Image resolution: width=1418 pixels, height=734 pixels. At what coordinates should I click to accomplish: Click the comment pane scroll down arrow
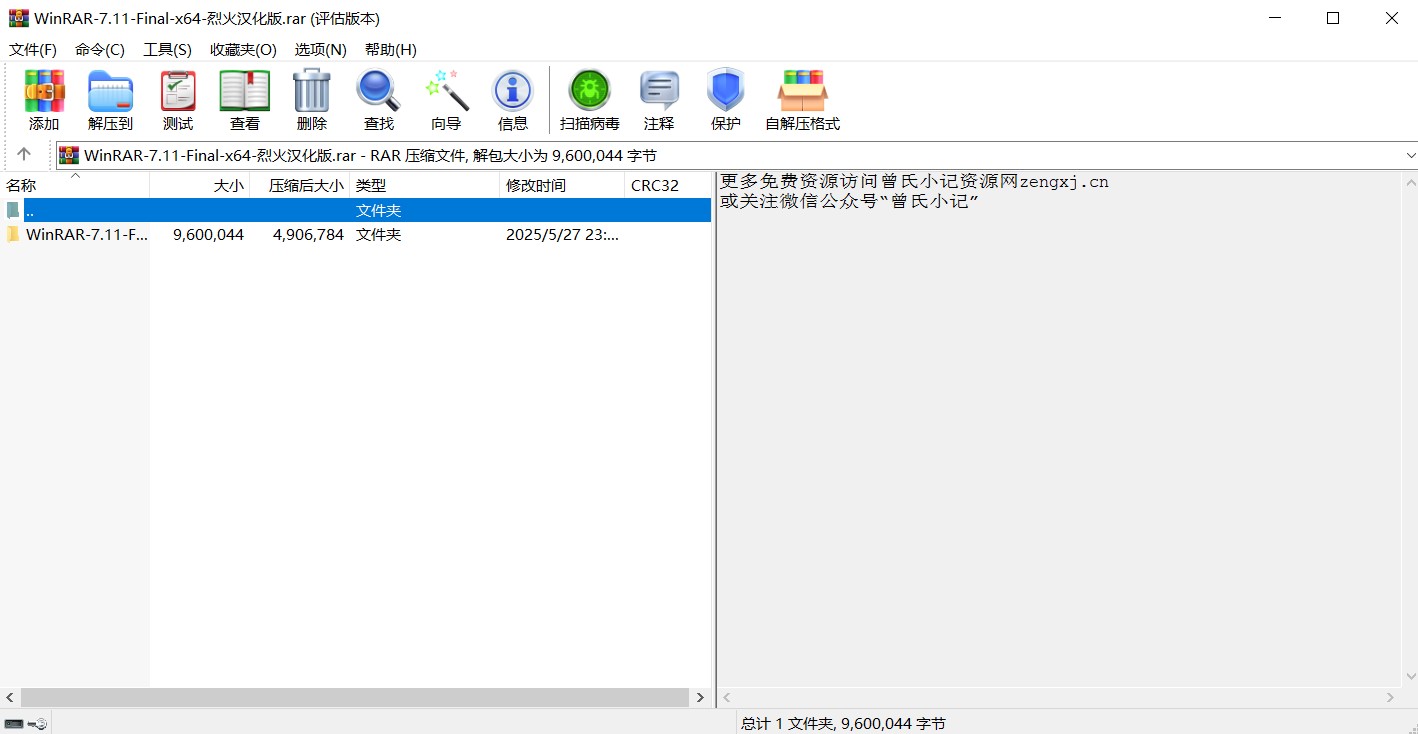coord(1410,678)
